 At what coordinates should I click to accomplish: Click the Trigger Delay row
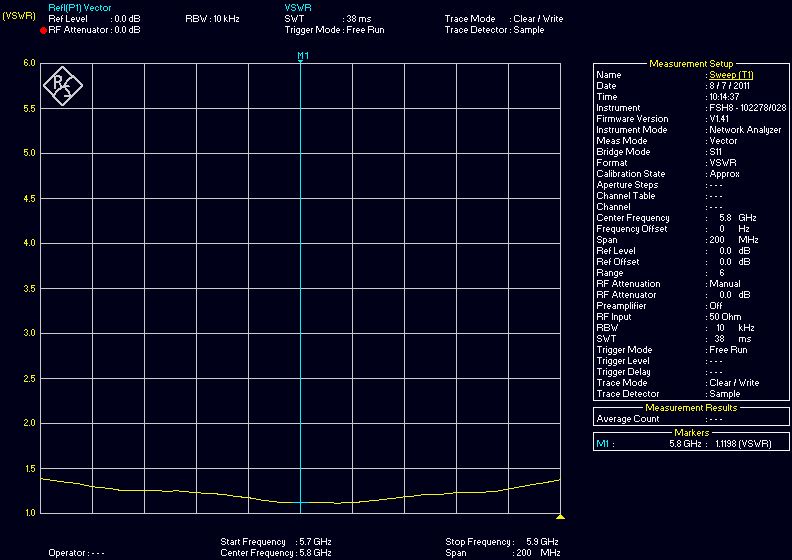pyautogui.click(x=691, y=372)
